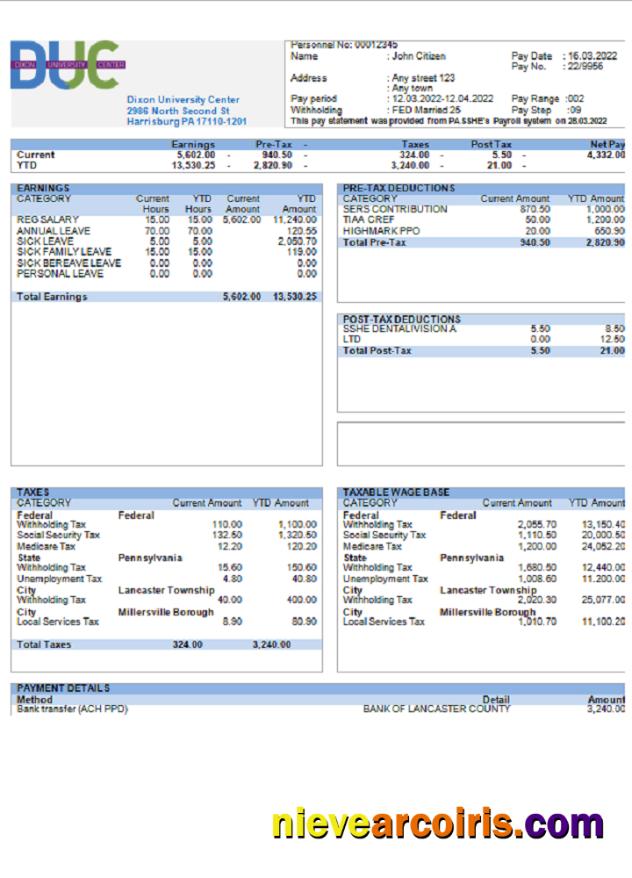Click the DUC logo
Image resolution: width=632 pixels, height=878 pixels.
64,65
